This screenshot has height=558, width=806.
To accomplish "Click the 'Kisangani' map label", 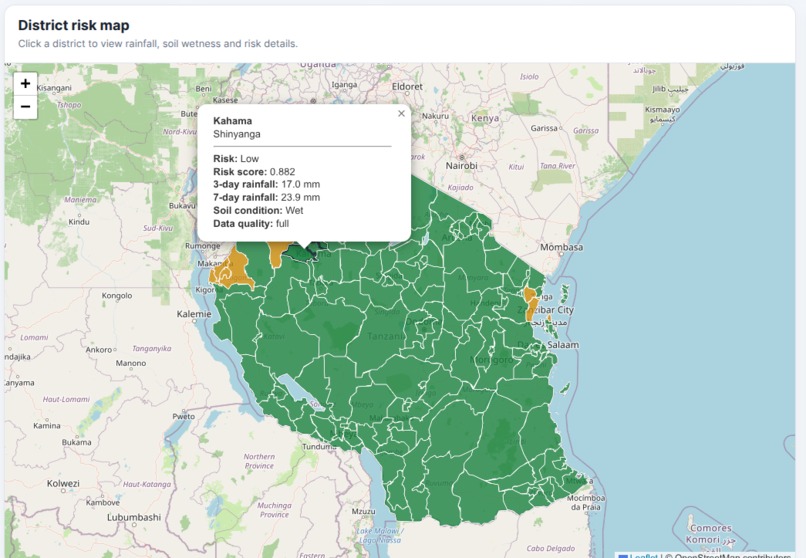I will click(x=54, y=88).
